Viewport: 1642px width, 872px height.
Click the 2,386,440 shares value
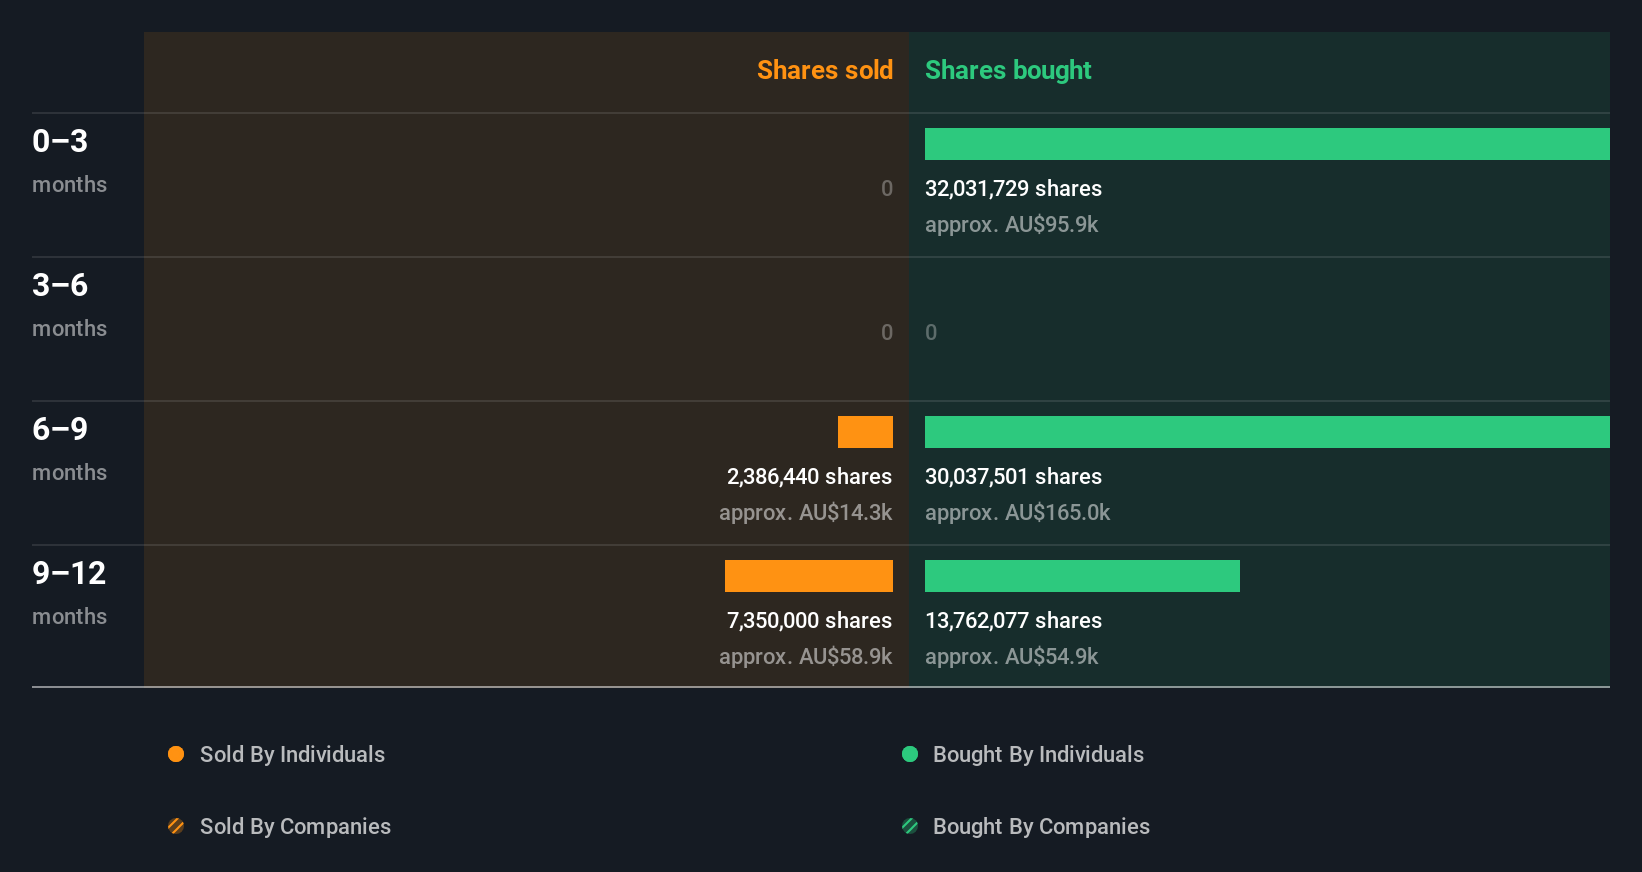coord(809,476)
